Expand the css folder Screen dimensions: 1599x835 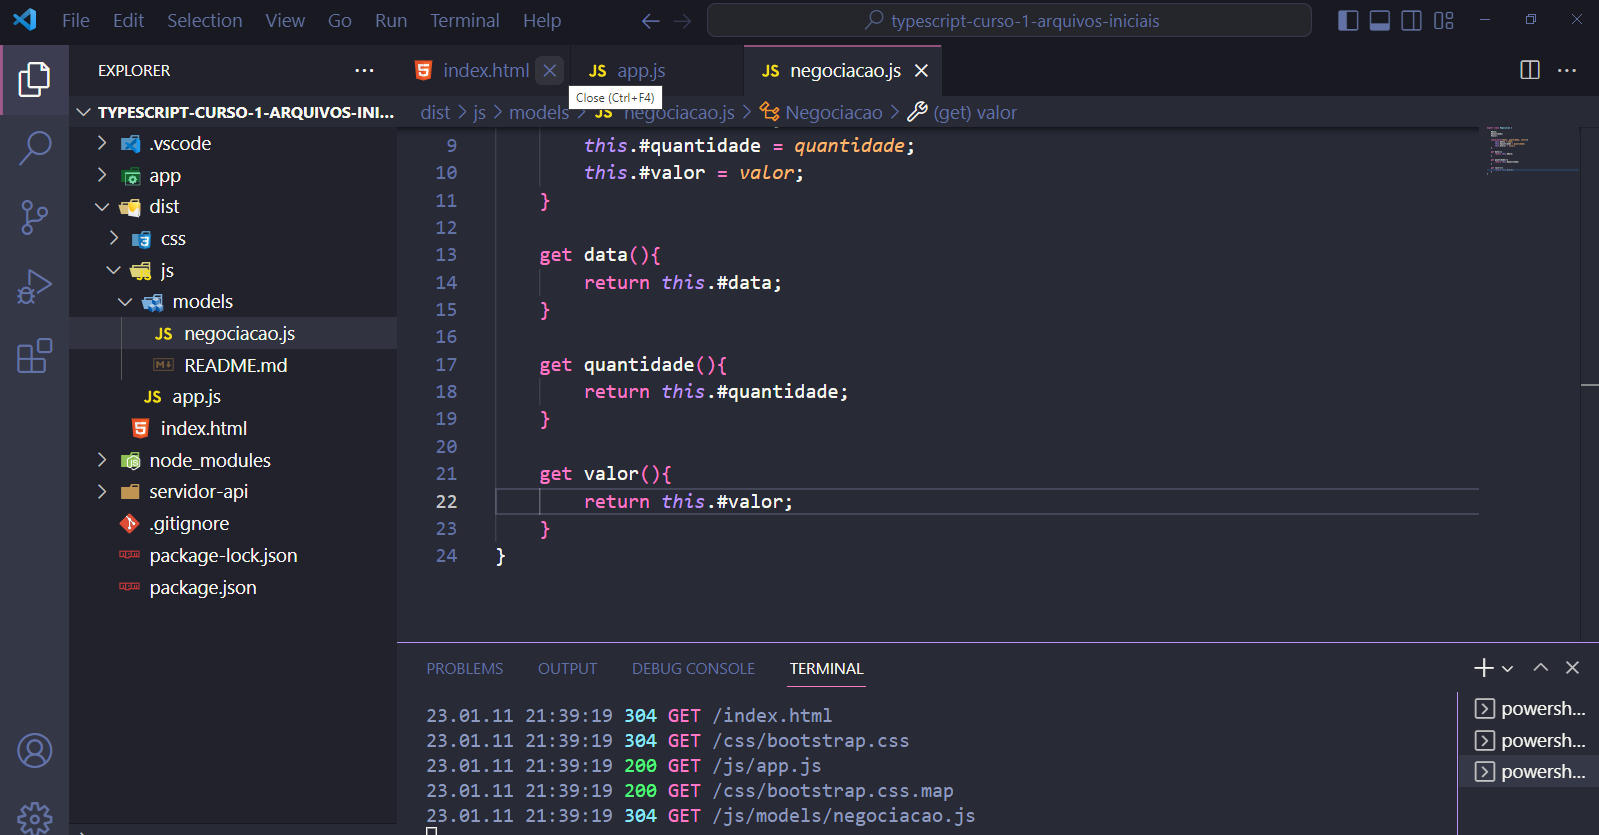(x=114, y=238)
